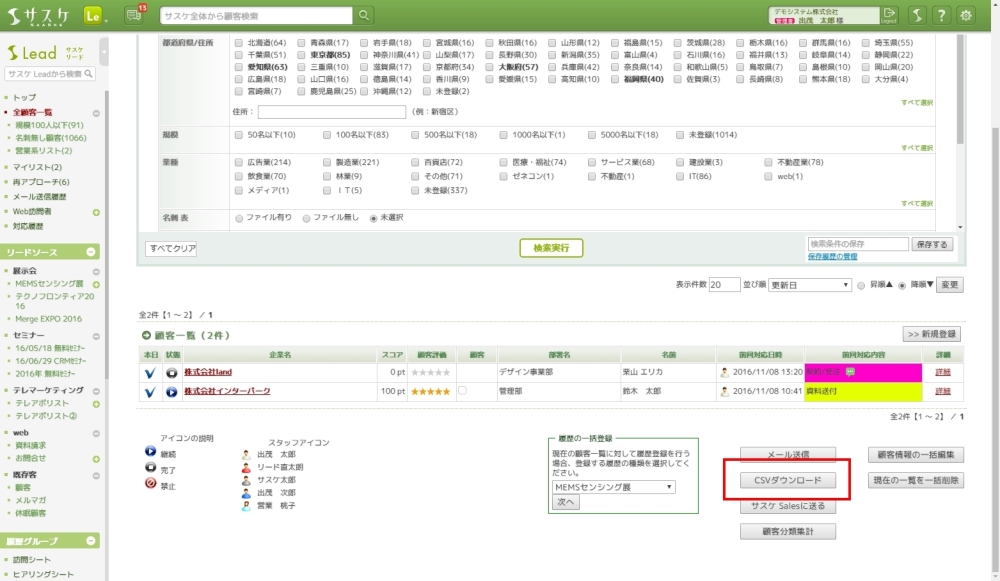1000x581 pixels.
Task: Open the MEMSセンシング展 history dropdown
Action: [x=614, y=487]
